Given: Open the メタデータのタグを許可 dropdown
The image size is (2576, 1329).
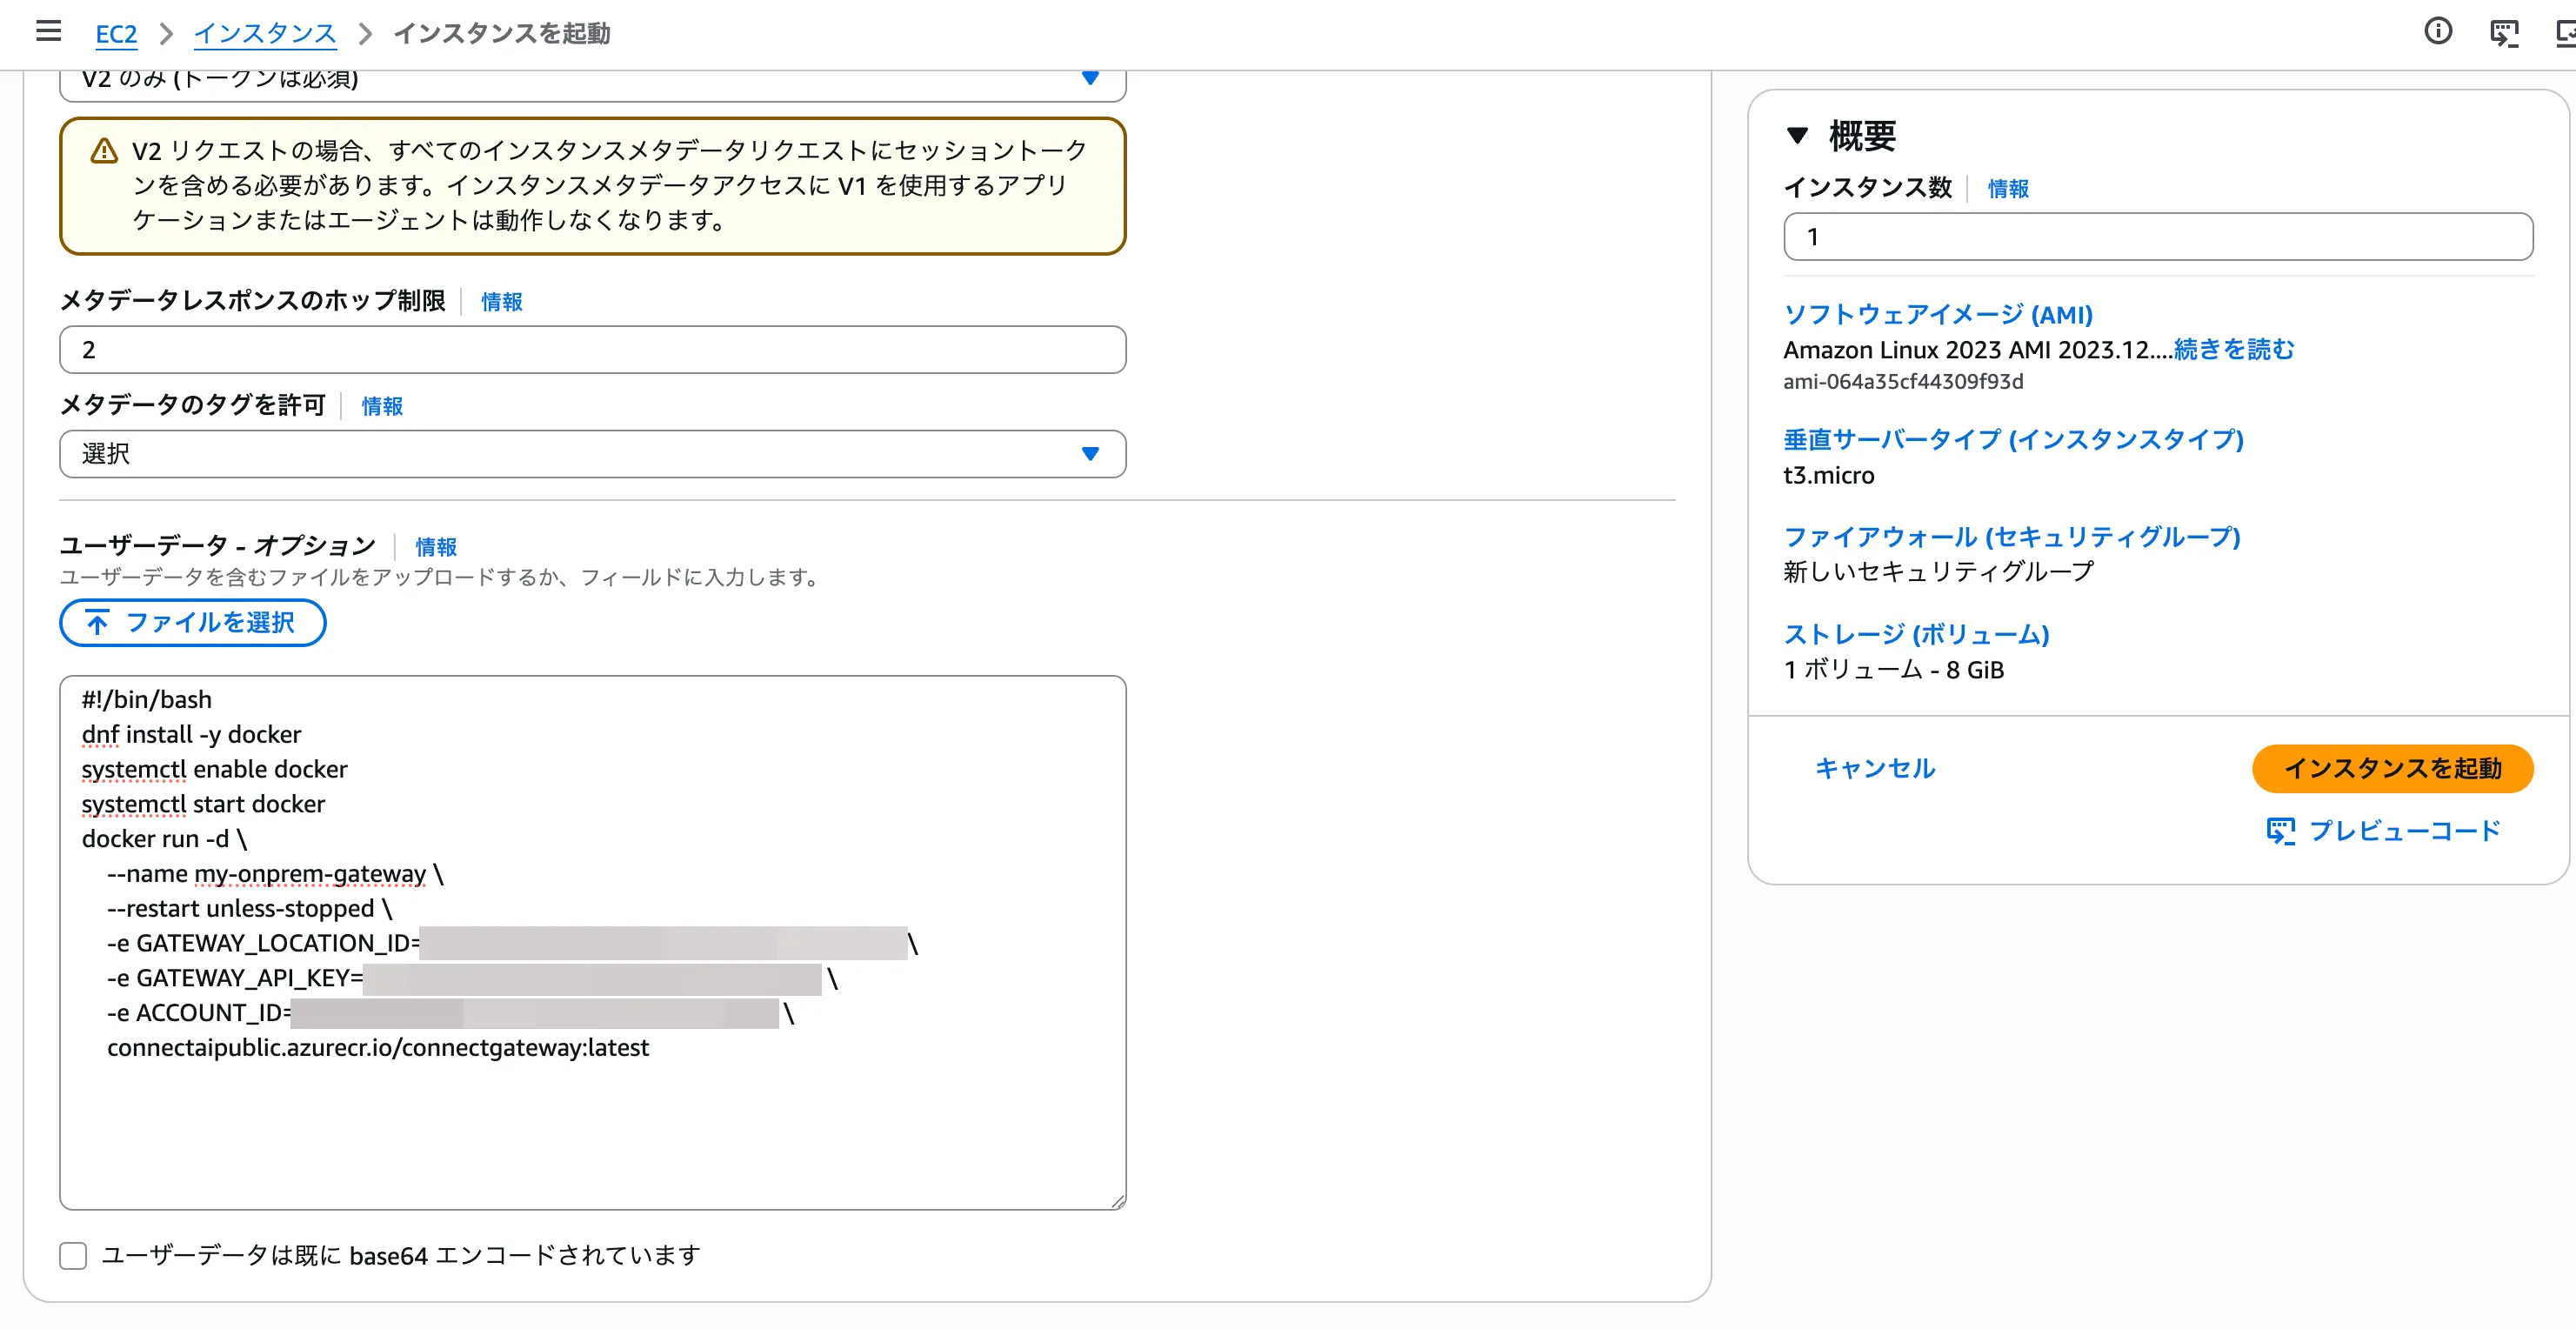Looking at the screenshot, I should pos(593,454).
